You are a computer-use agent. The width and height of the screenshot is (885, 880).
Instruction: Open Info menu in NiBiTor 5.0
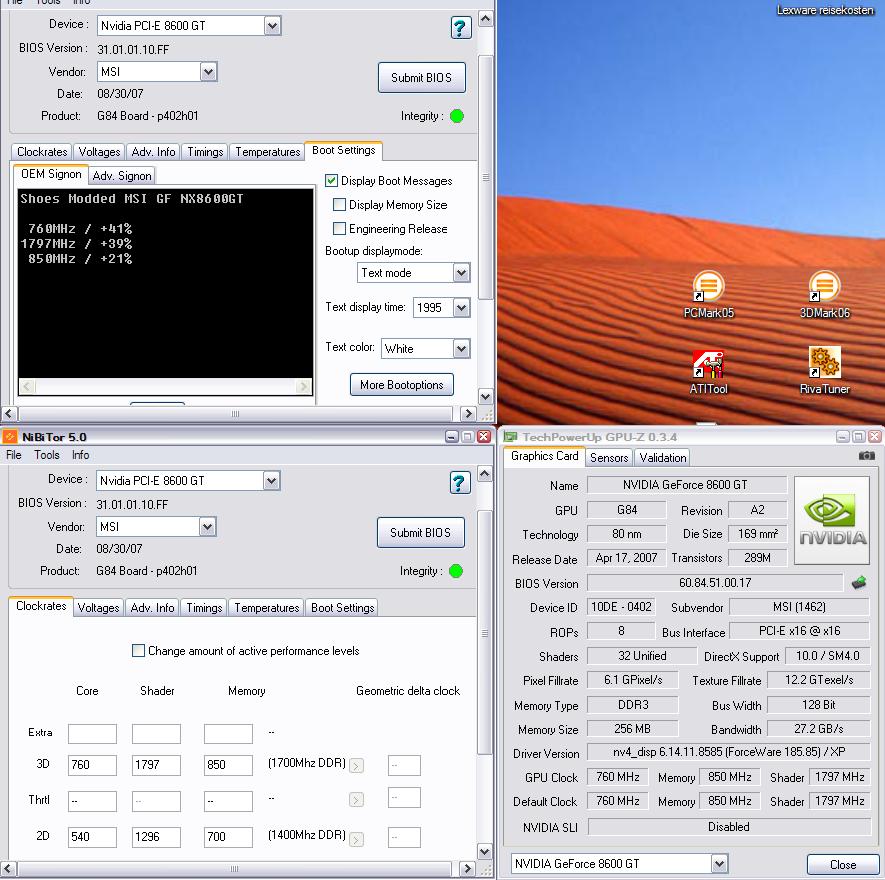(80, 454)
